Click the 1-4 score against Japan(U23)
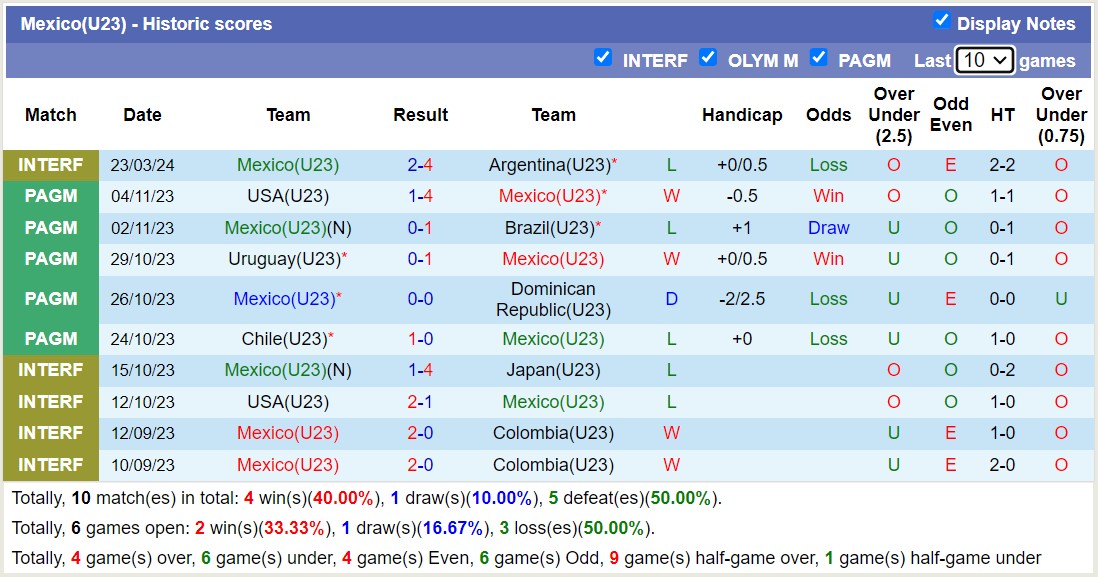Image resolution: width=1098 pixels, height=577 pixels. click(420, 370)
